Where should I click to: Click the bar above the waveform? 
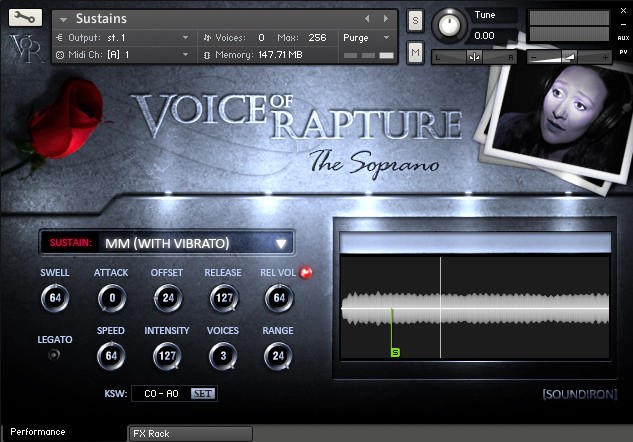pos(475,243)
